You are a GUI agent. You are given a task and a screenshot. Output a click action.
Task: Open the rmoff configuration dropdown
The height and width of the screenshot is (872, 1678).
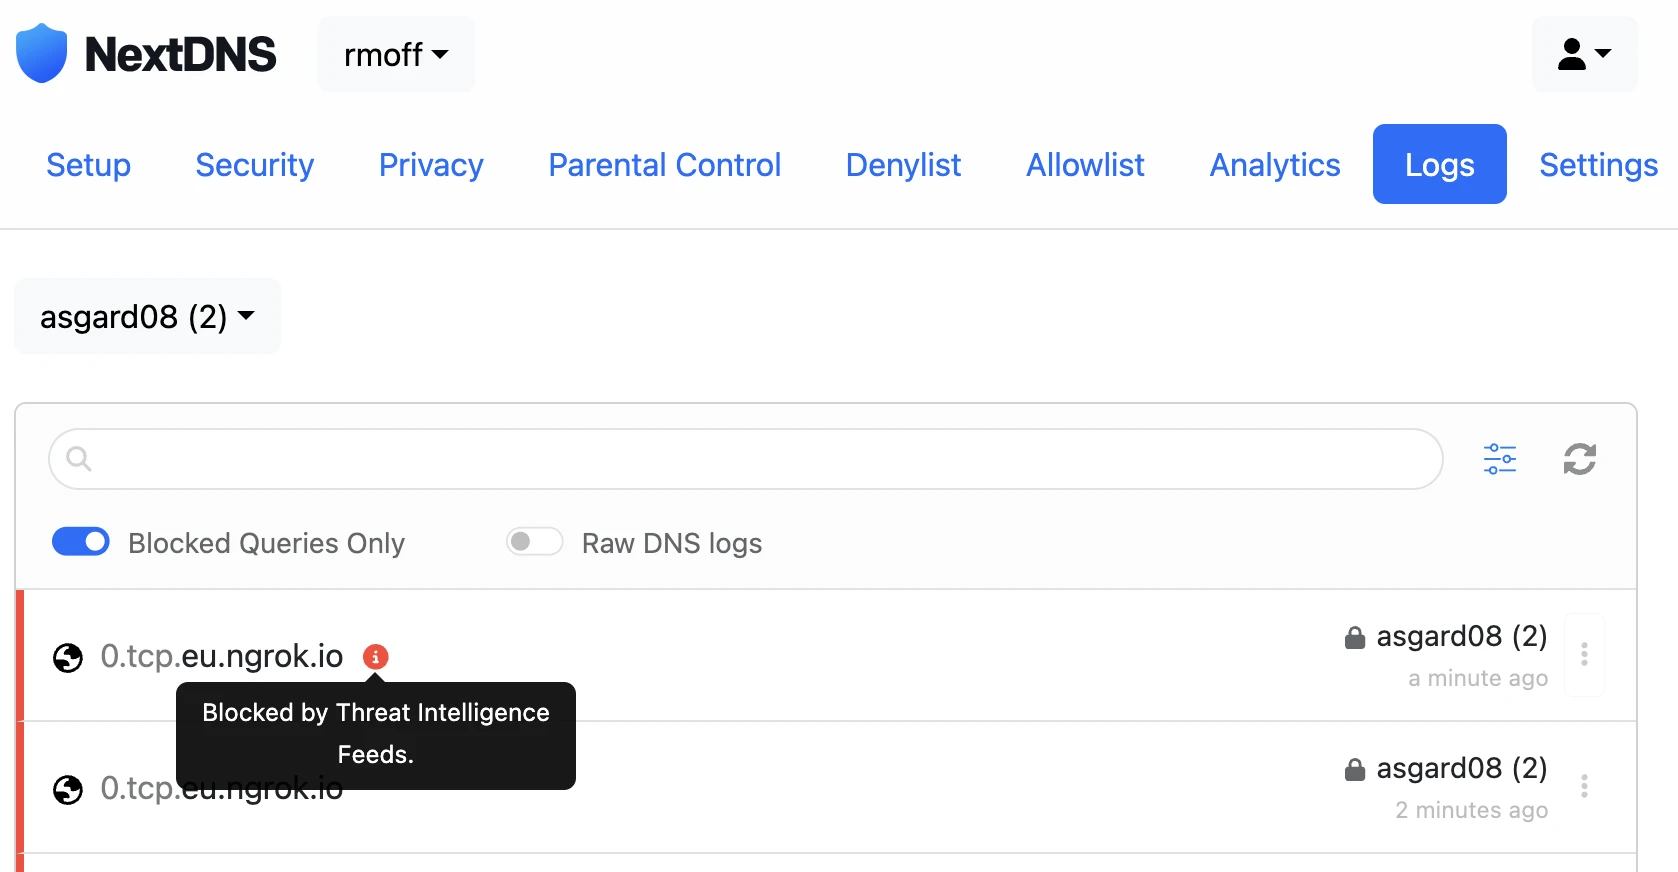395,55
